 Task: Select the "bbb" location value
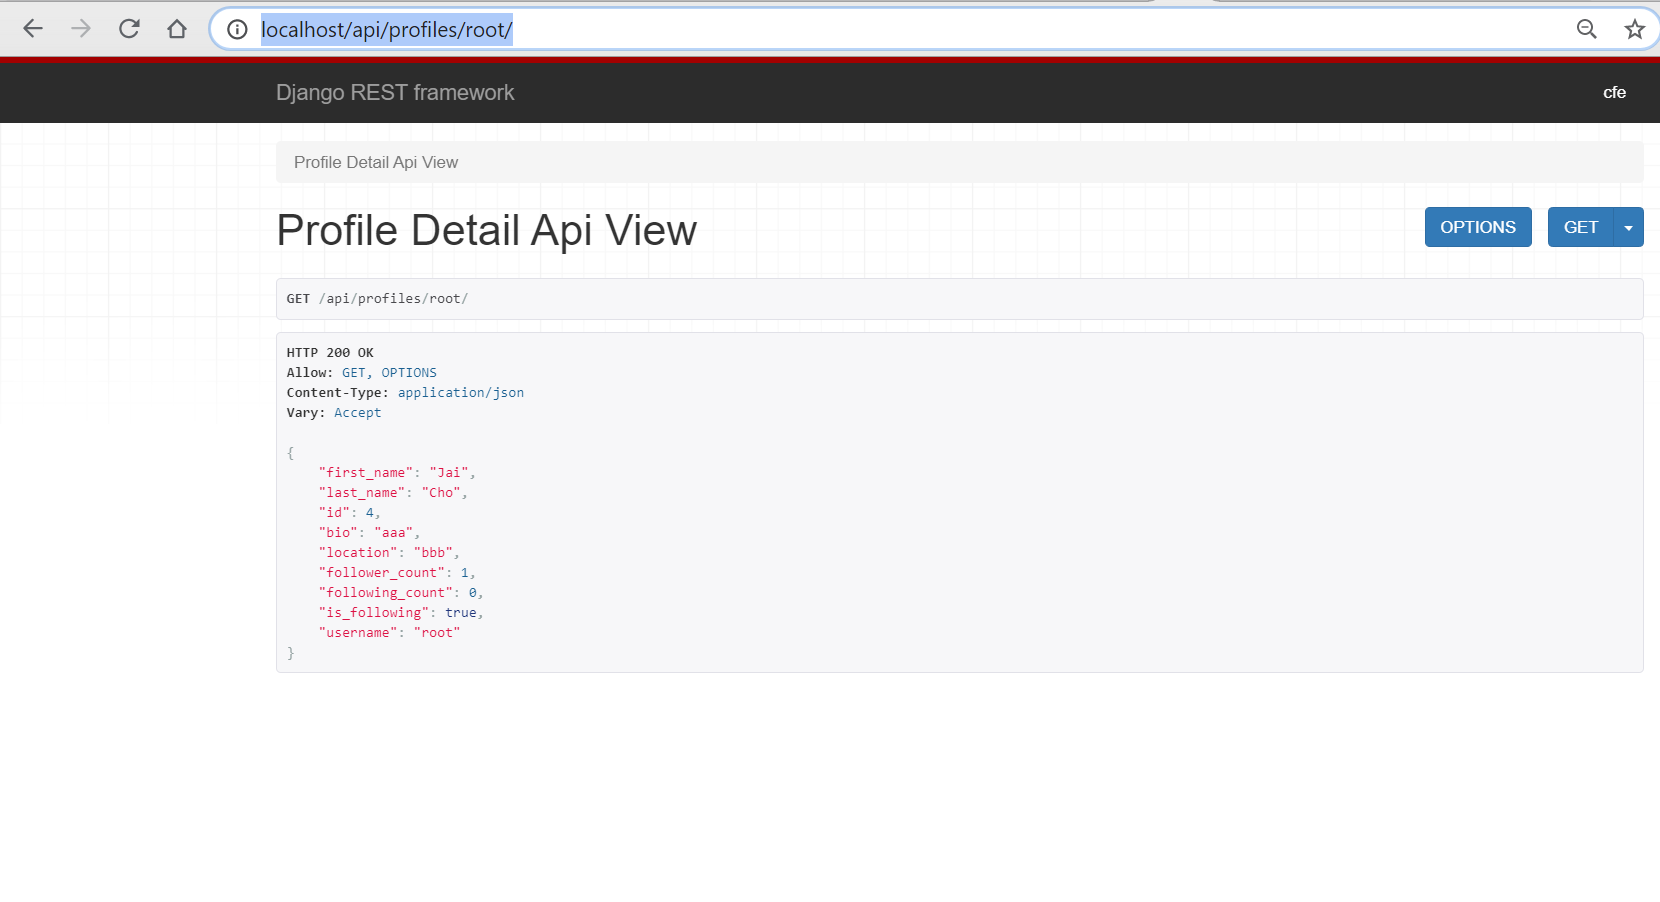(433, 553)
